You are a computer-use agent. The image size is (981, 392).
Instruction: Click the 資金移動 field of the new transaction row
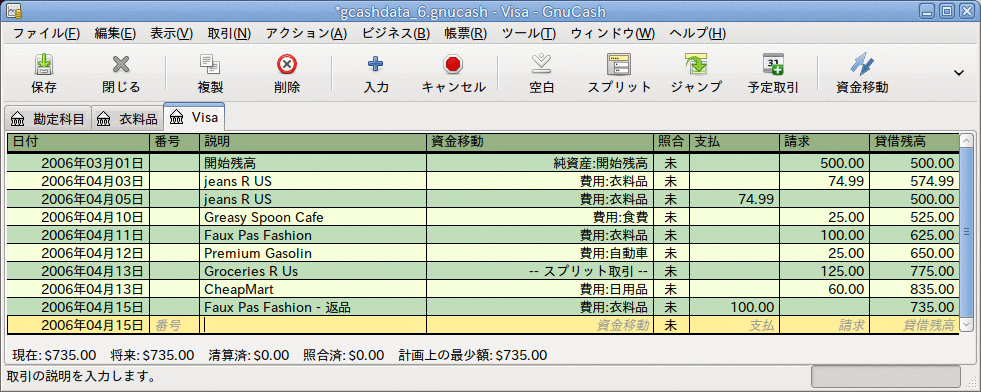coord(540,325)
